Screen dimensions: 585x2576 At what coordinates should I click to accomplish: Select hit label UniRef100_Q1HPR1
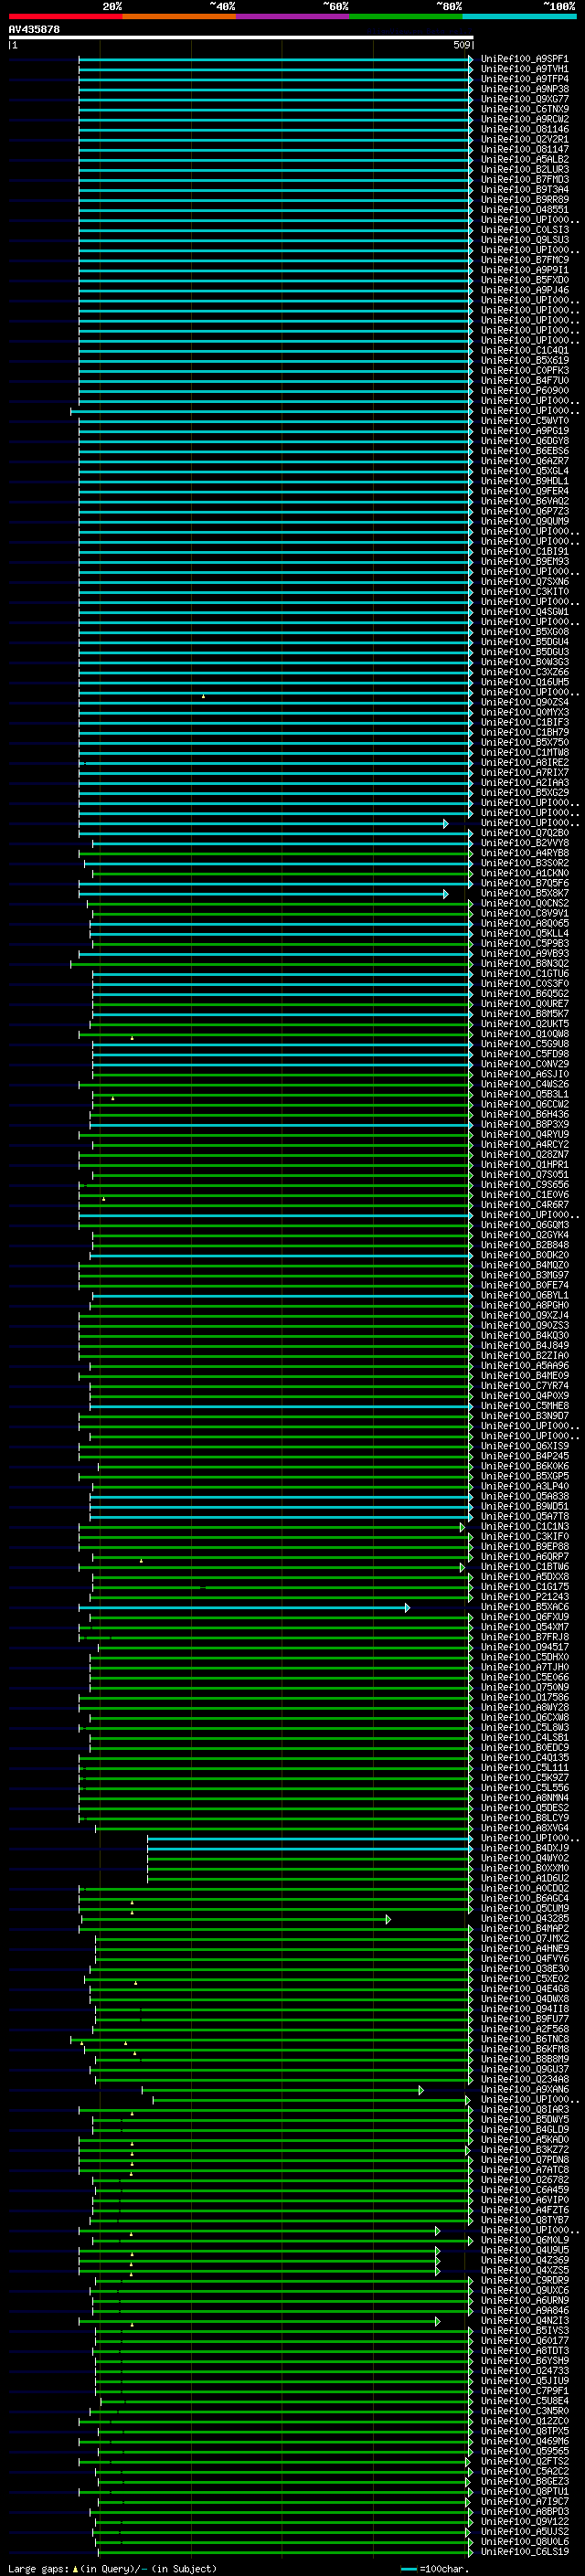point(524,1164)
